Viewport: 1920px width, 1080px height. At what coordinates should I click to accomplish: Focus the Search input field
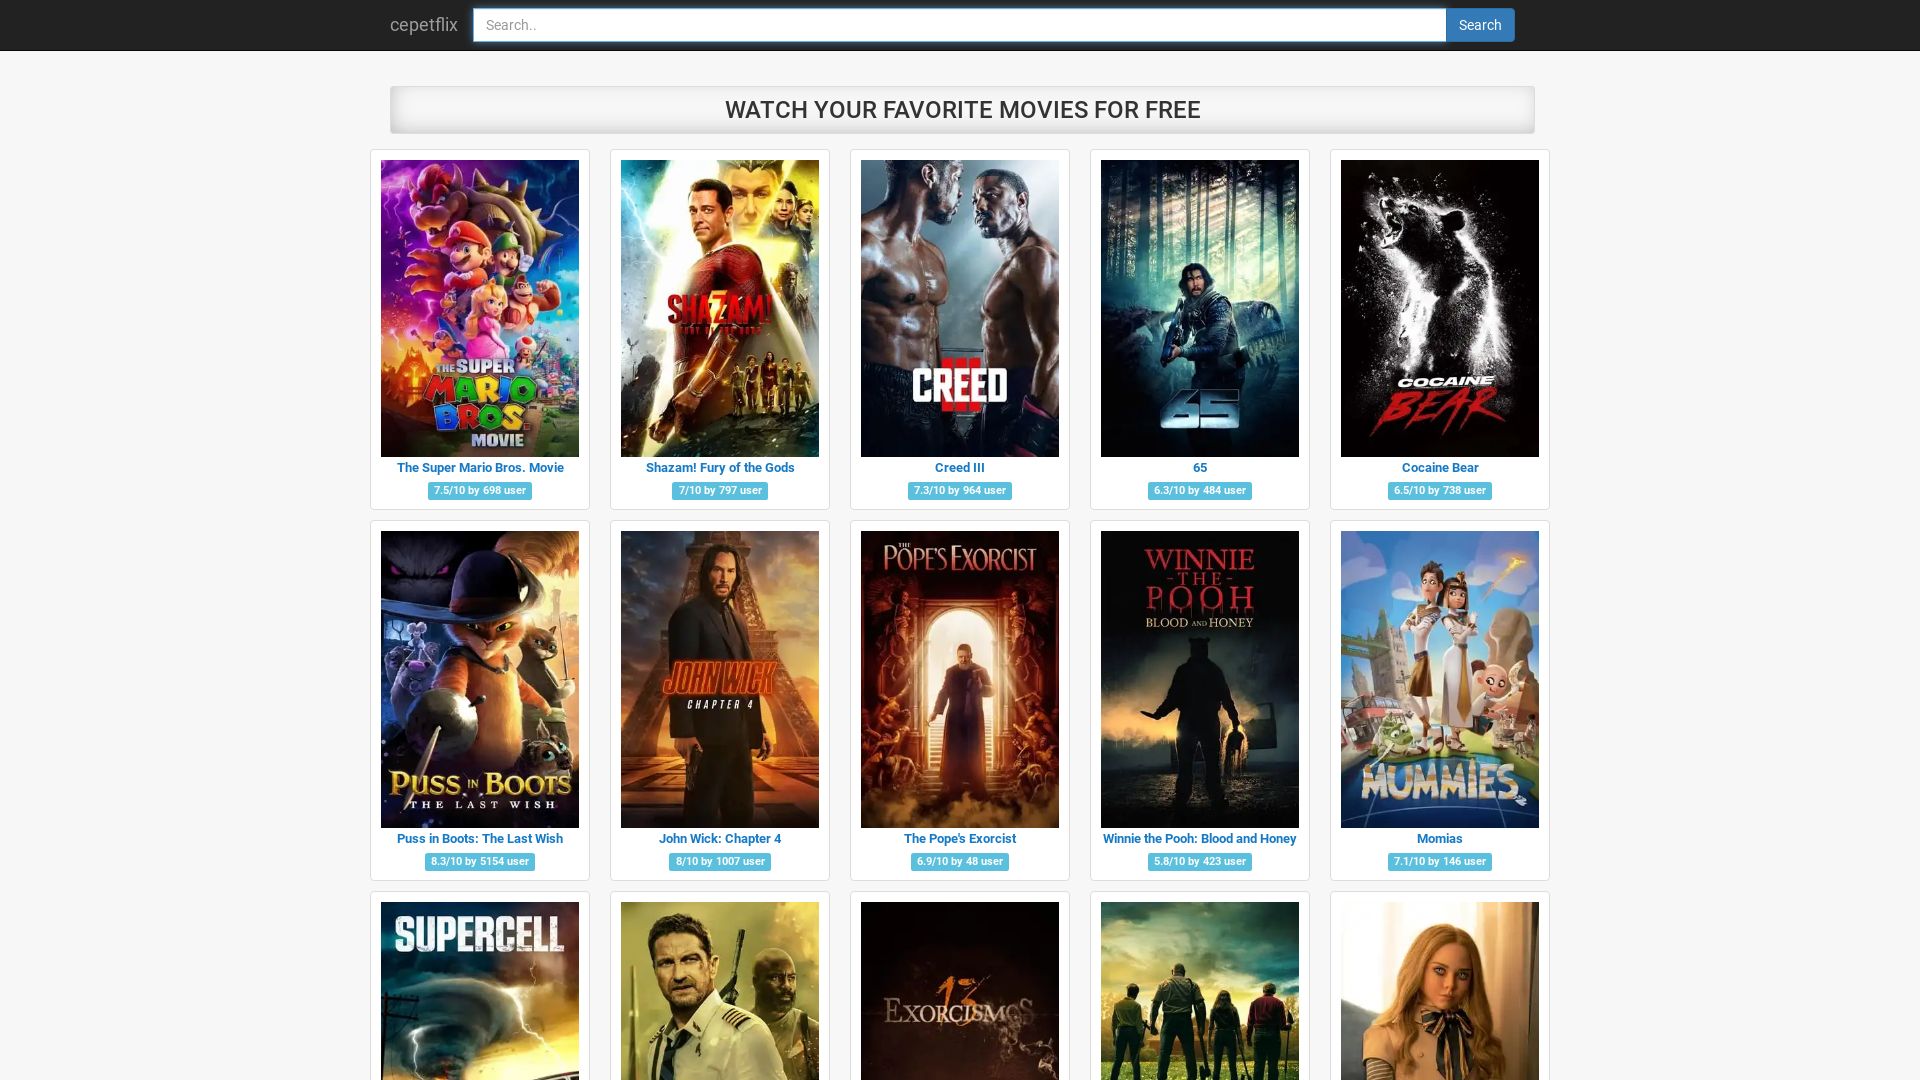(959, 25)
